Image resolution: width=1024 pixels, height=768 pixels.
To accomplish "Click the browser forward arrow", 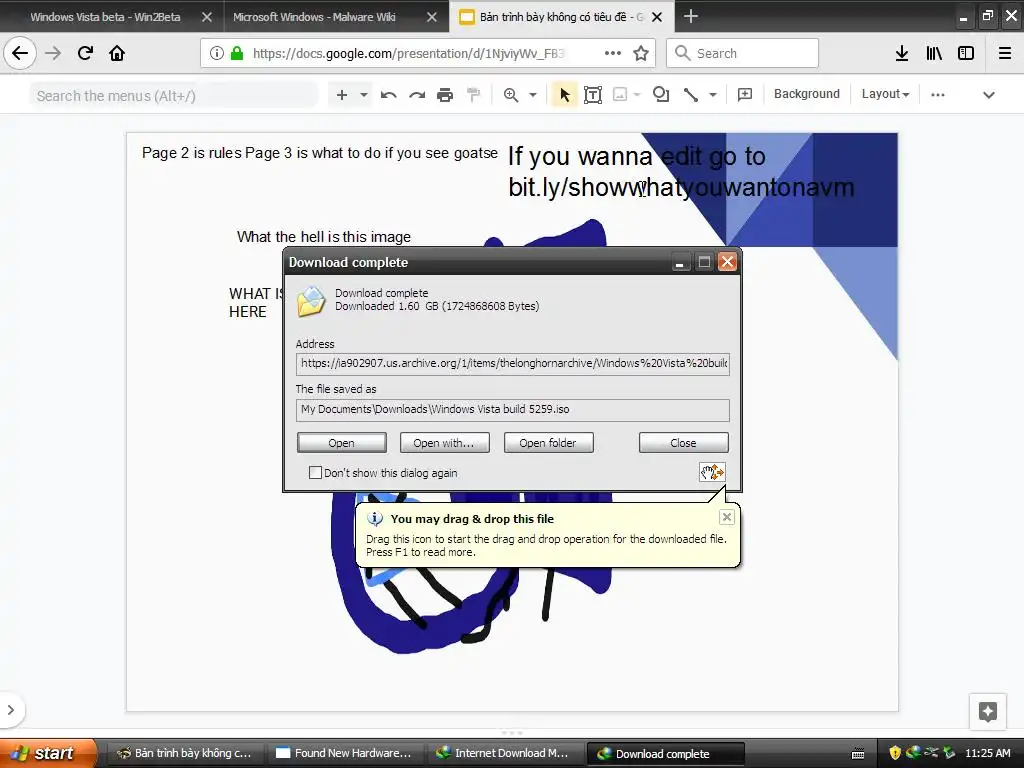I will (53, 53).
